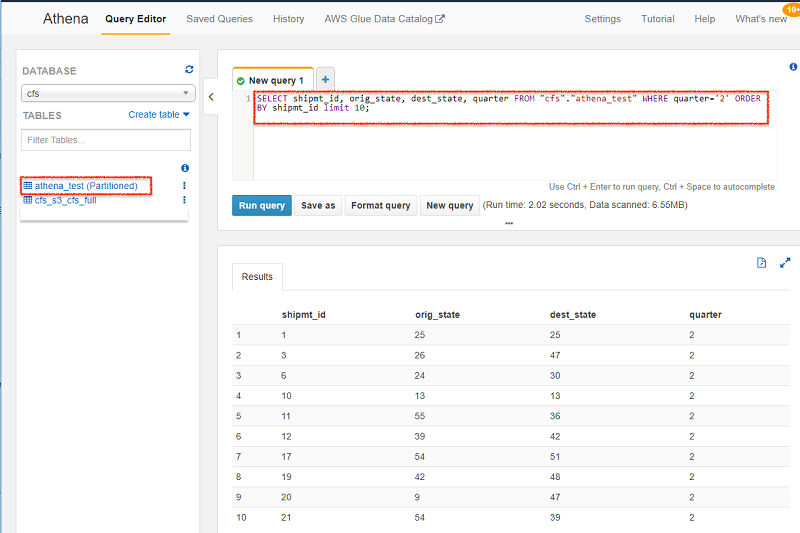800x533 pixels.
Task: Click Run query button
Action: tap(262, 206)
